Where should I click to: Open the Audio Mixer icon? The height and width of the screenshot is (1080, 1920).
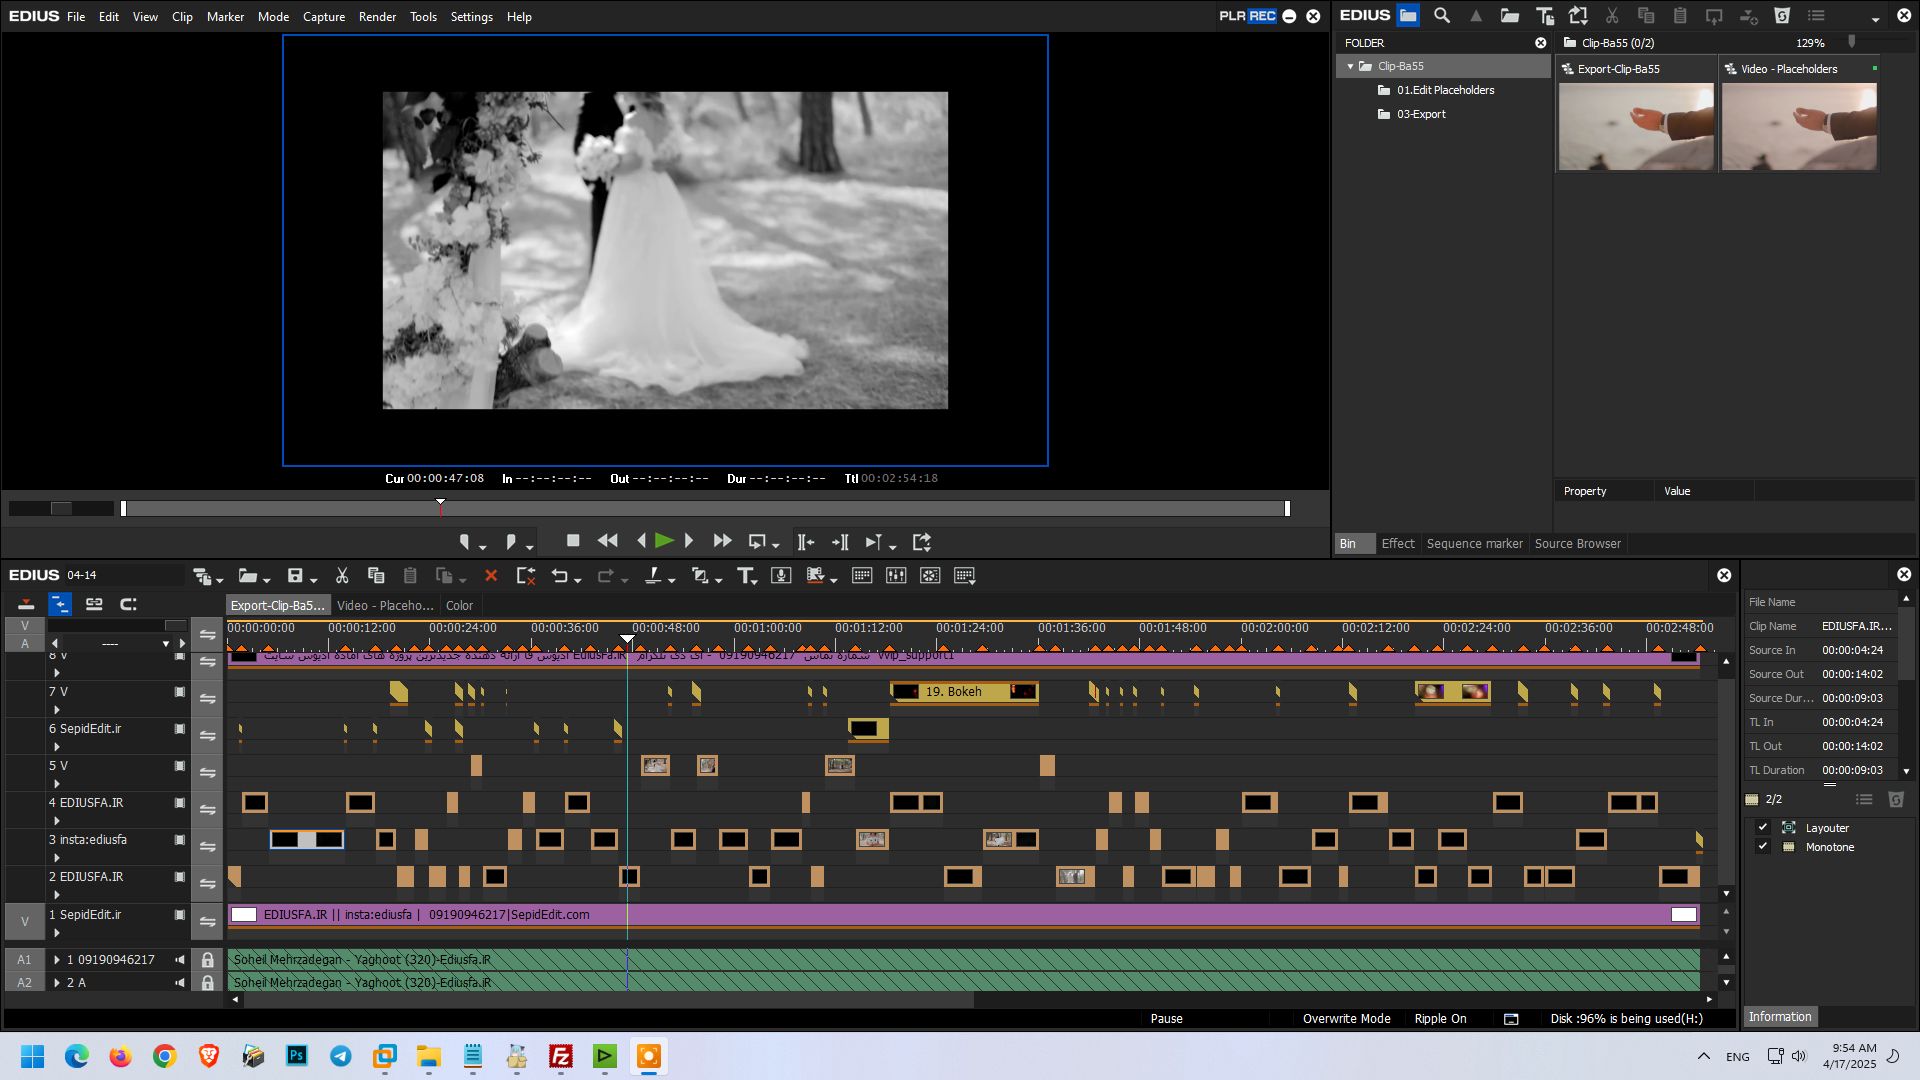[x=896, y=575]
